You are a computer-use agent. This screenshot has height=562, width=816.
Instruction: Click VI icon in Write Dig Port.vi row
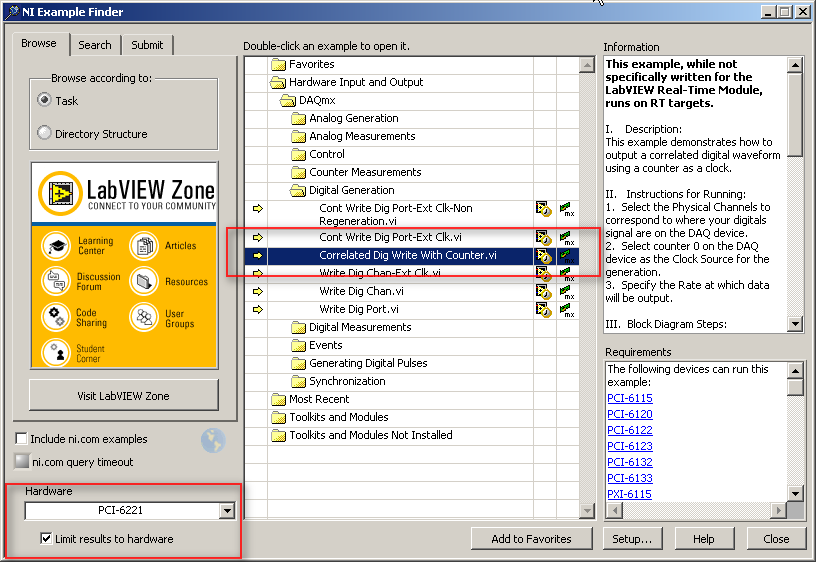coord(543,310)
